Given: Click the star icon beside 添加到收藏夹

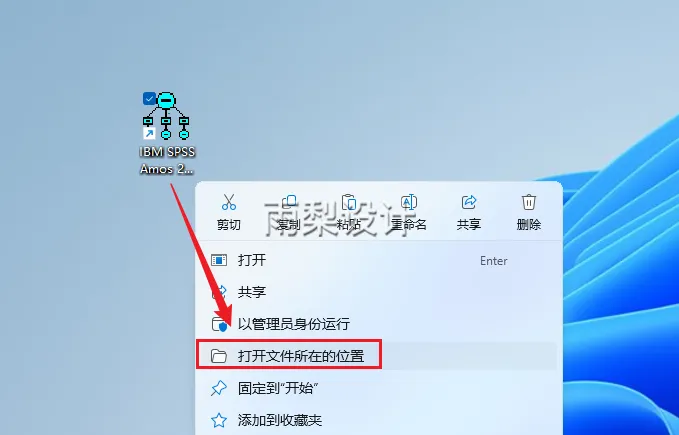Looking at the screenshot, I should click(x=219, y=420).
